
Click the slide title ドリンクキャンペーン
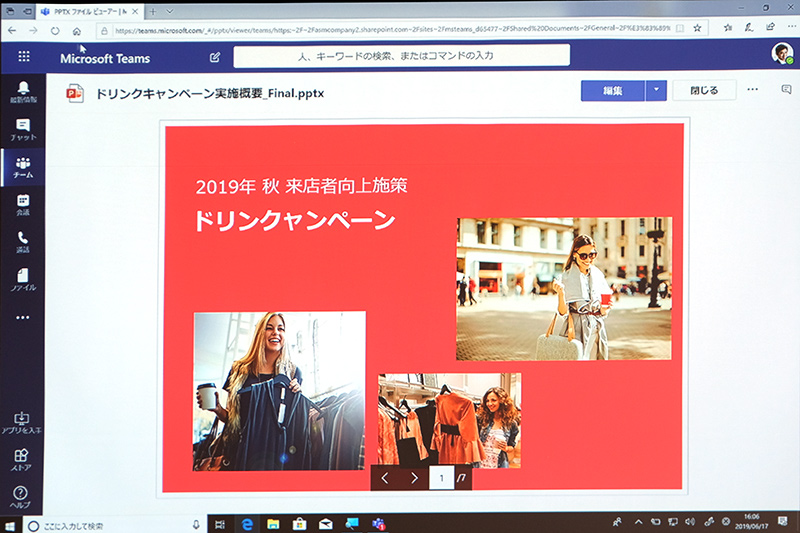point(295,221)
